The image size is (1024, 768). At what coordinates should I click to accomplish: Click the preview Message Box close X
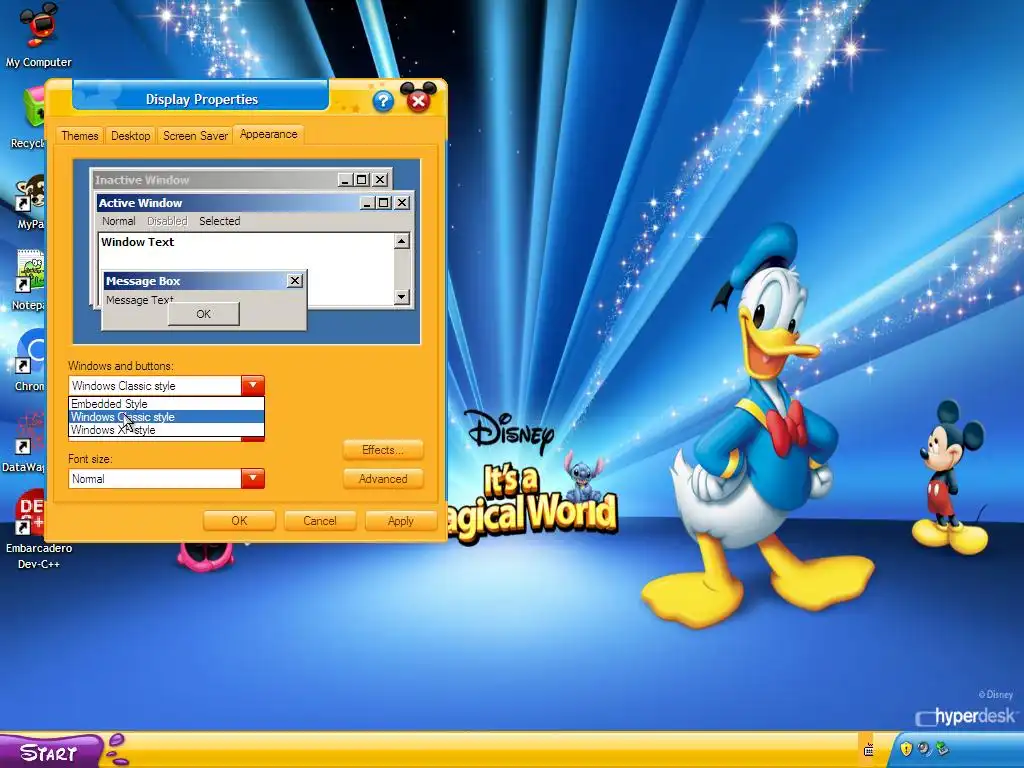tap(295, 281)
